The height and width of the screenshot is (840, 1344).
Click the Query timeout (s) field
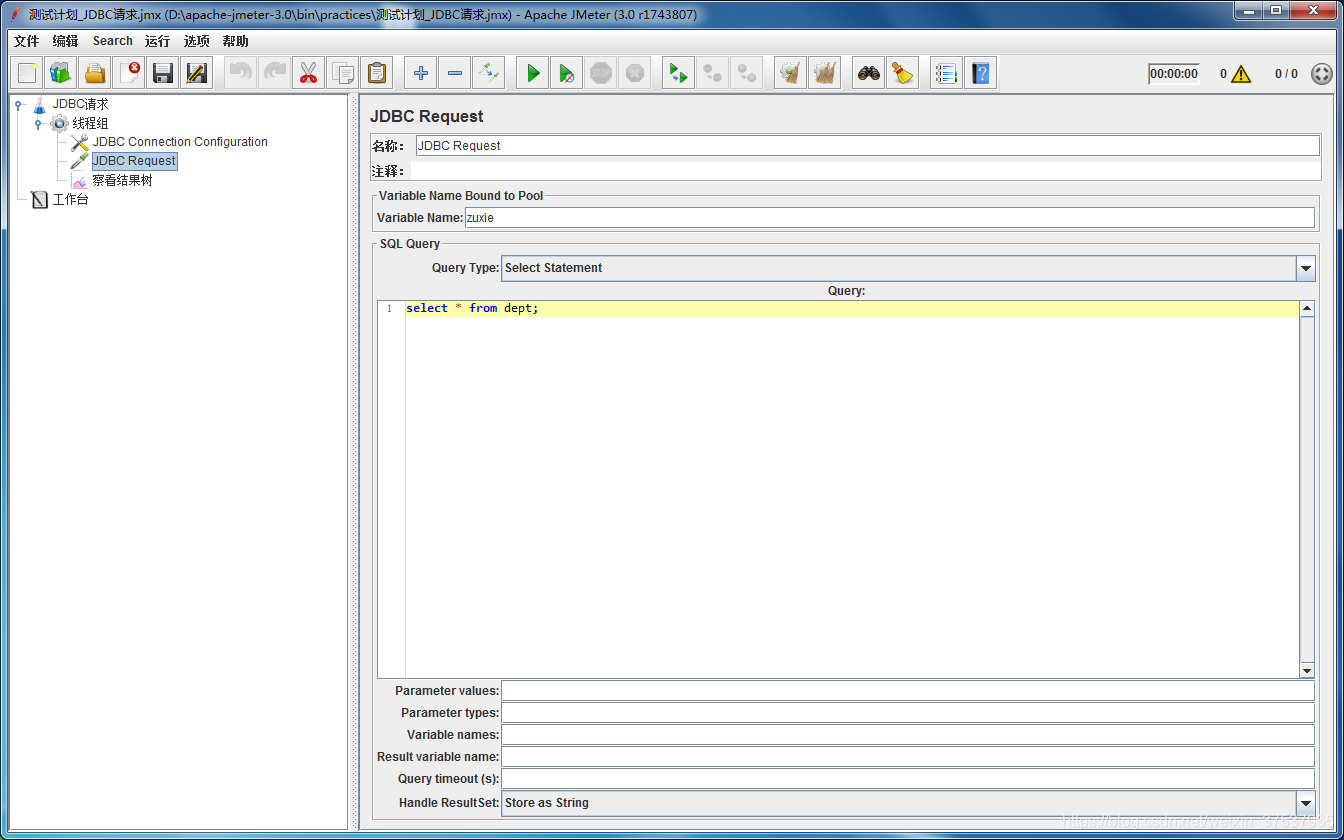point(908,779)
